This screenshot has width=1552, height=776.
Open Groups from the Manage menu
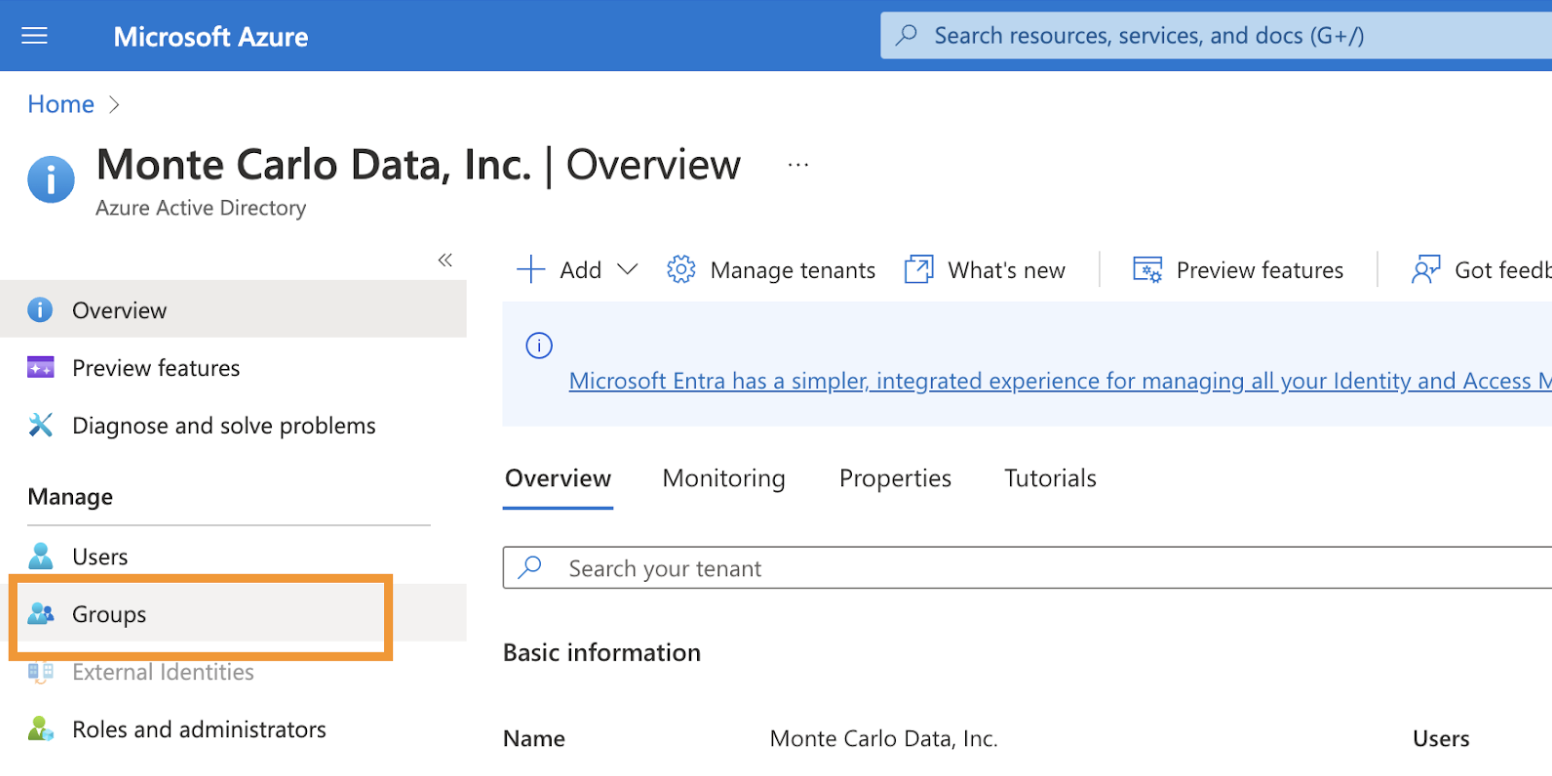pyautogui.click(x=109, y=614)
